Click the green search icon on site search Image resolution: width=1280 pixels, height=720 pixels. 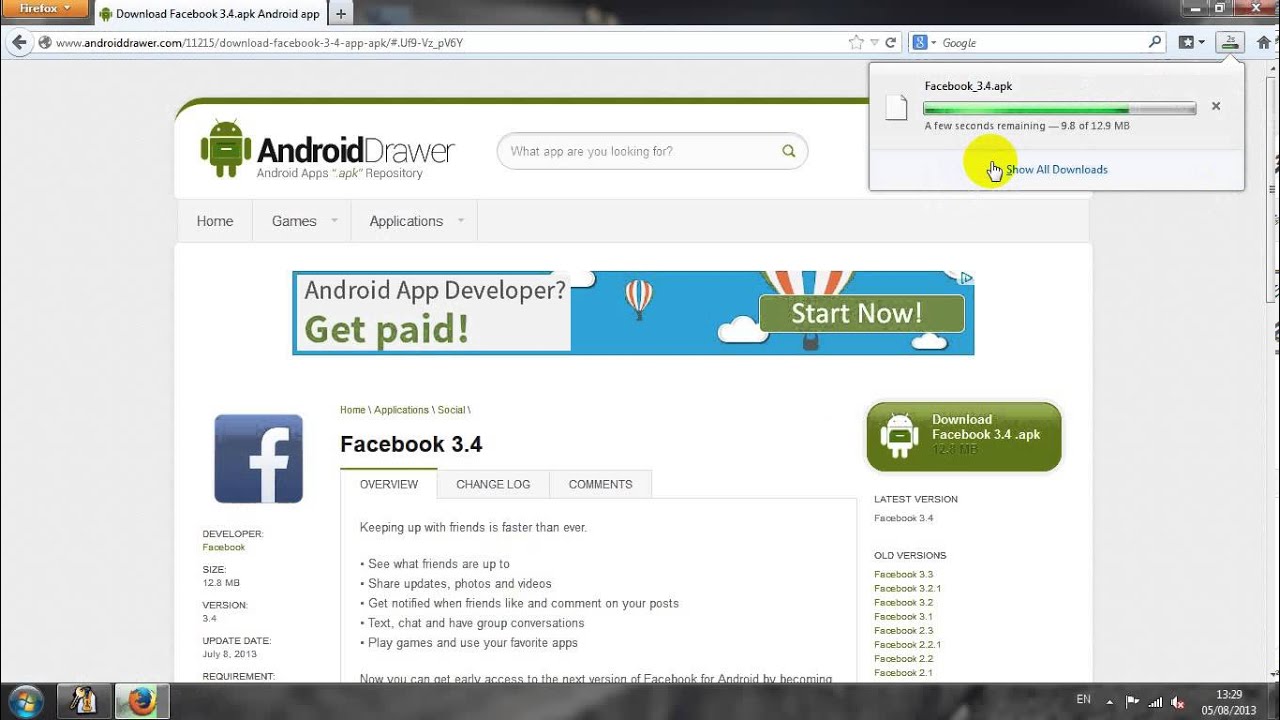788,152
